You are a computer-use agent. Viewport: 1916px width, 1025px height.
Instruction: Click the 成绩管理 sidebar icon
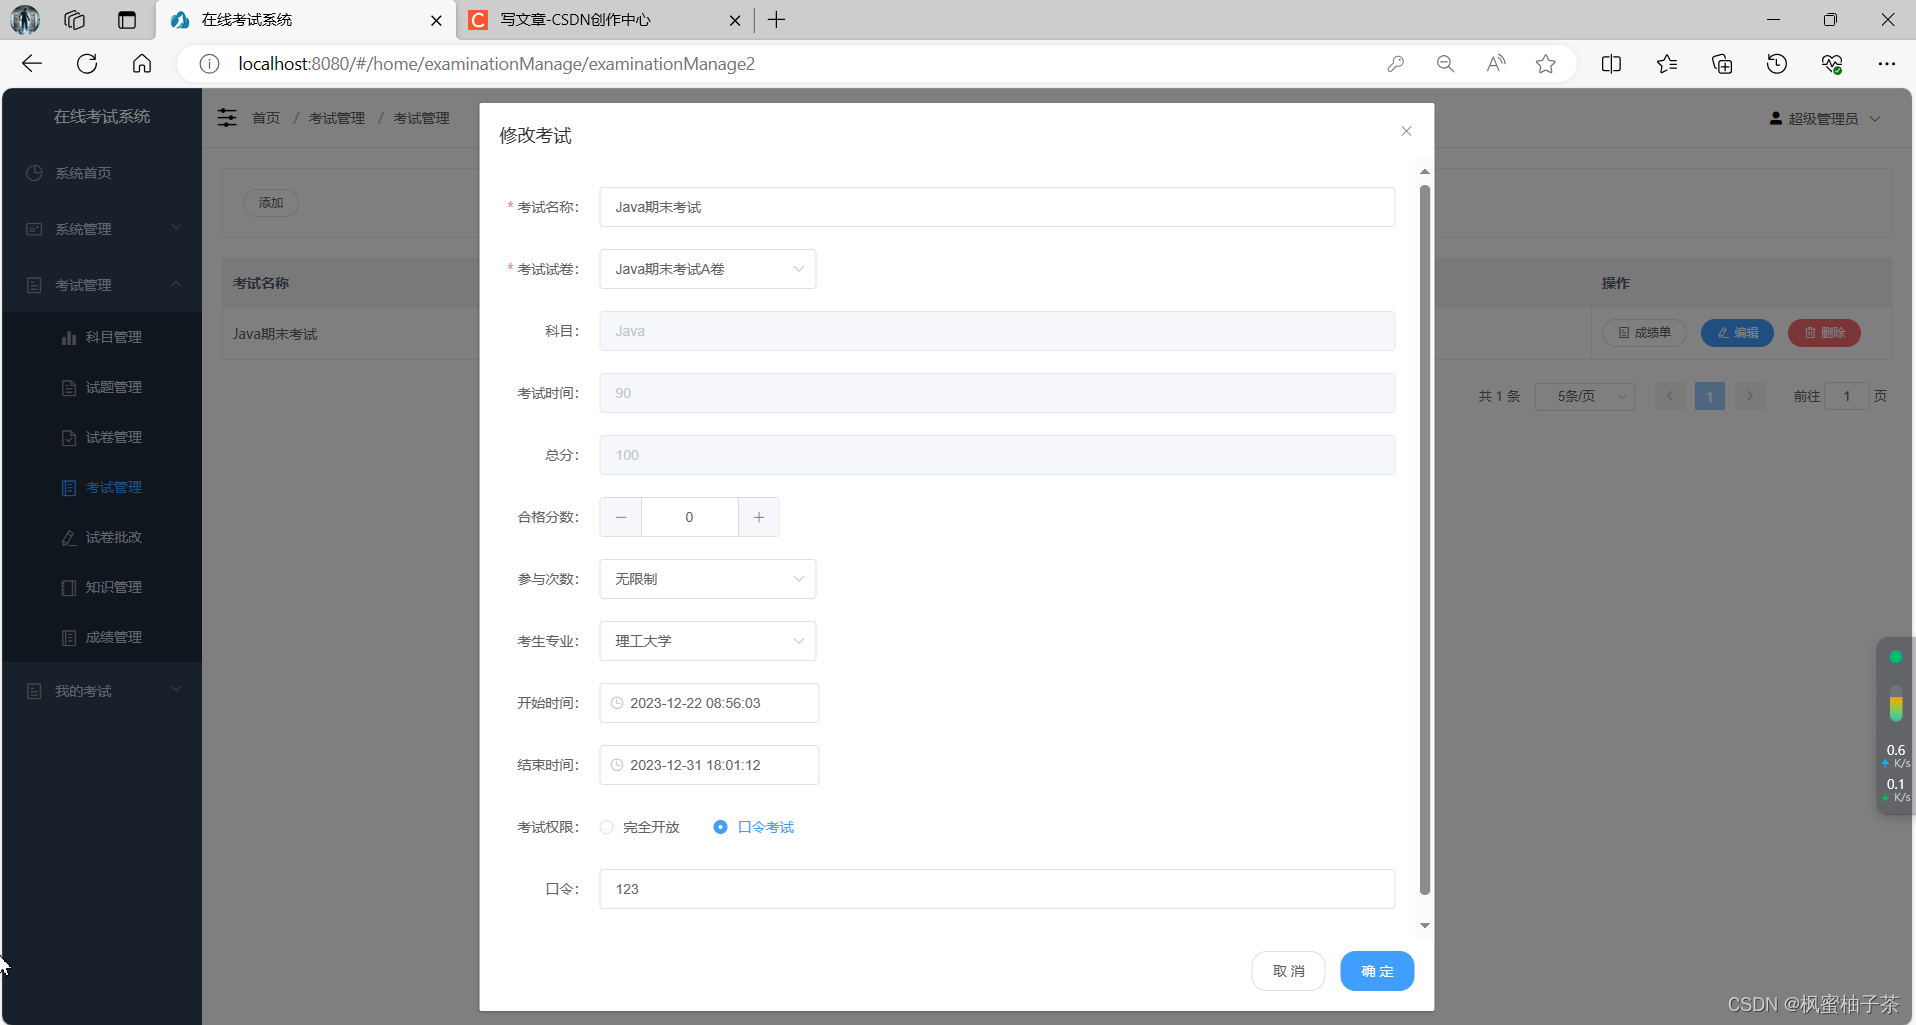[68, 637]
